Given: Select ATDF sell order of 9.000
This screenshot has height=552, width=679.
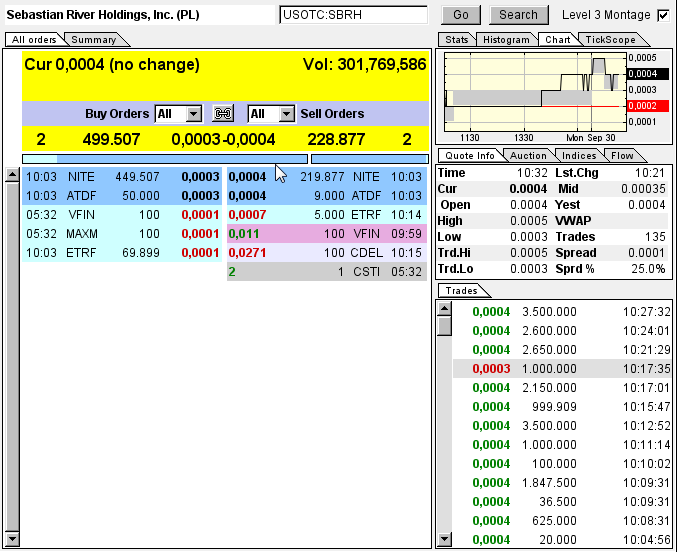Looking at the screenshot, I should coord(327,196).
